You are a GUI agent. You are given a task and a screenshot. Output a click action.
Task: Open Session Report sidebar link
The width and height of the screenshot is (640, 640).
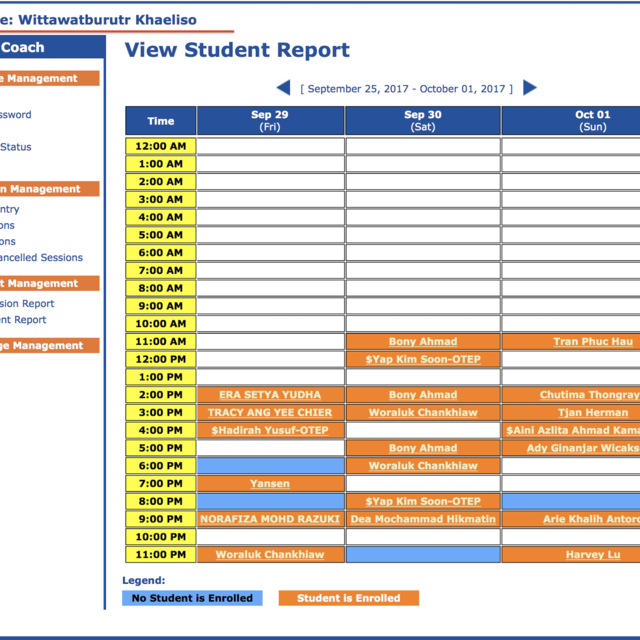27,304
